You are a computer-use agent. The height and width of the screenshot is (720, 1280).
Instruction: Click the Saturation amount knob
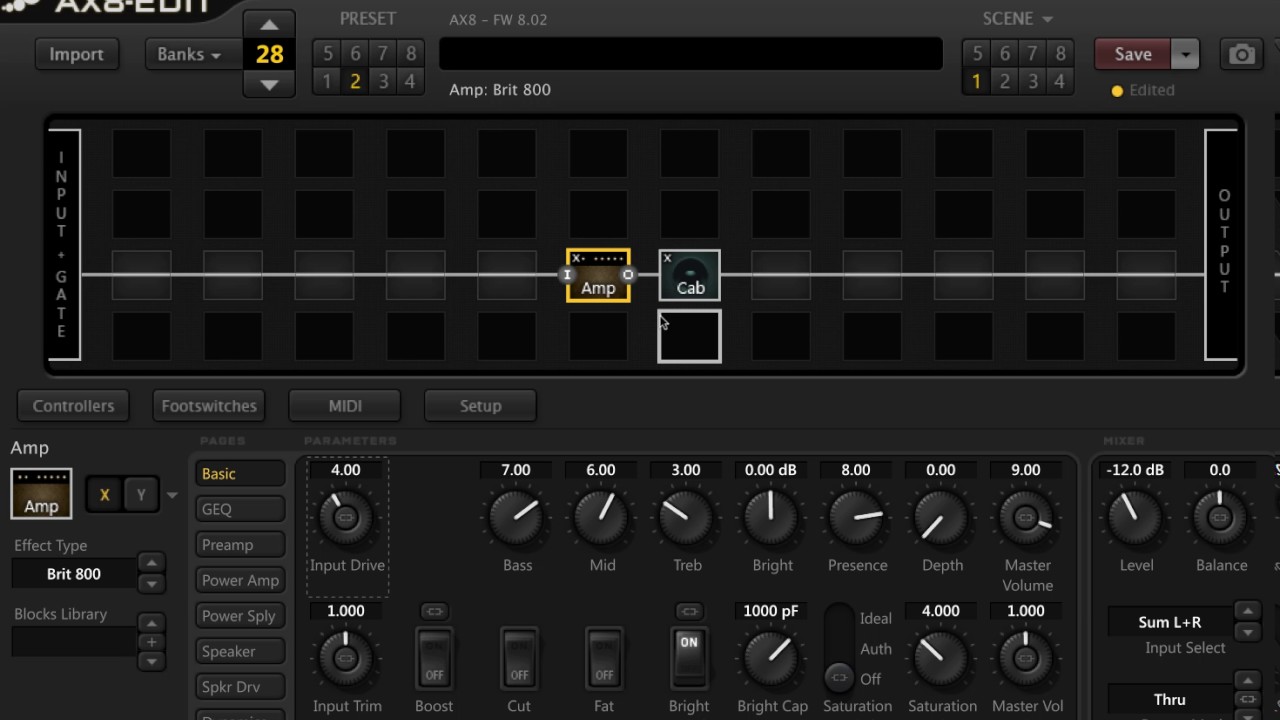(942, 658)
